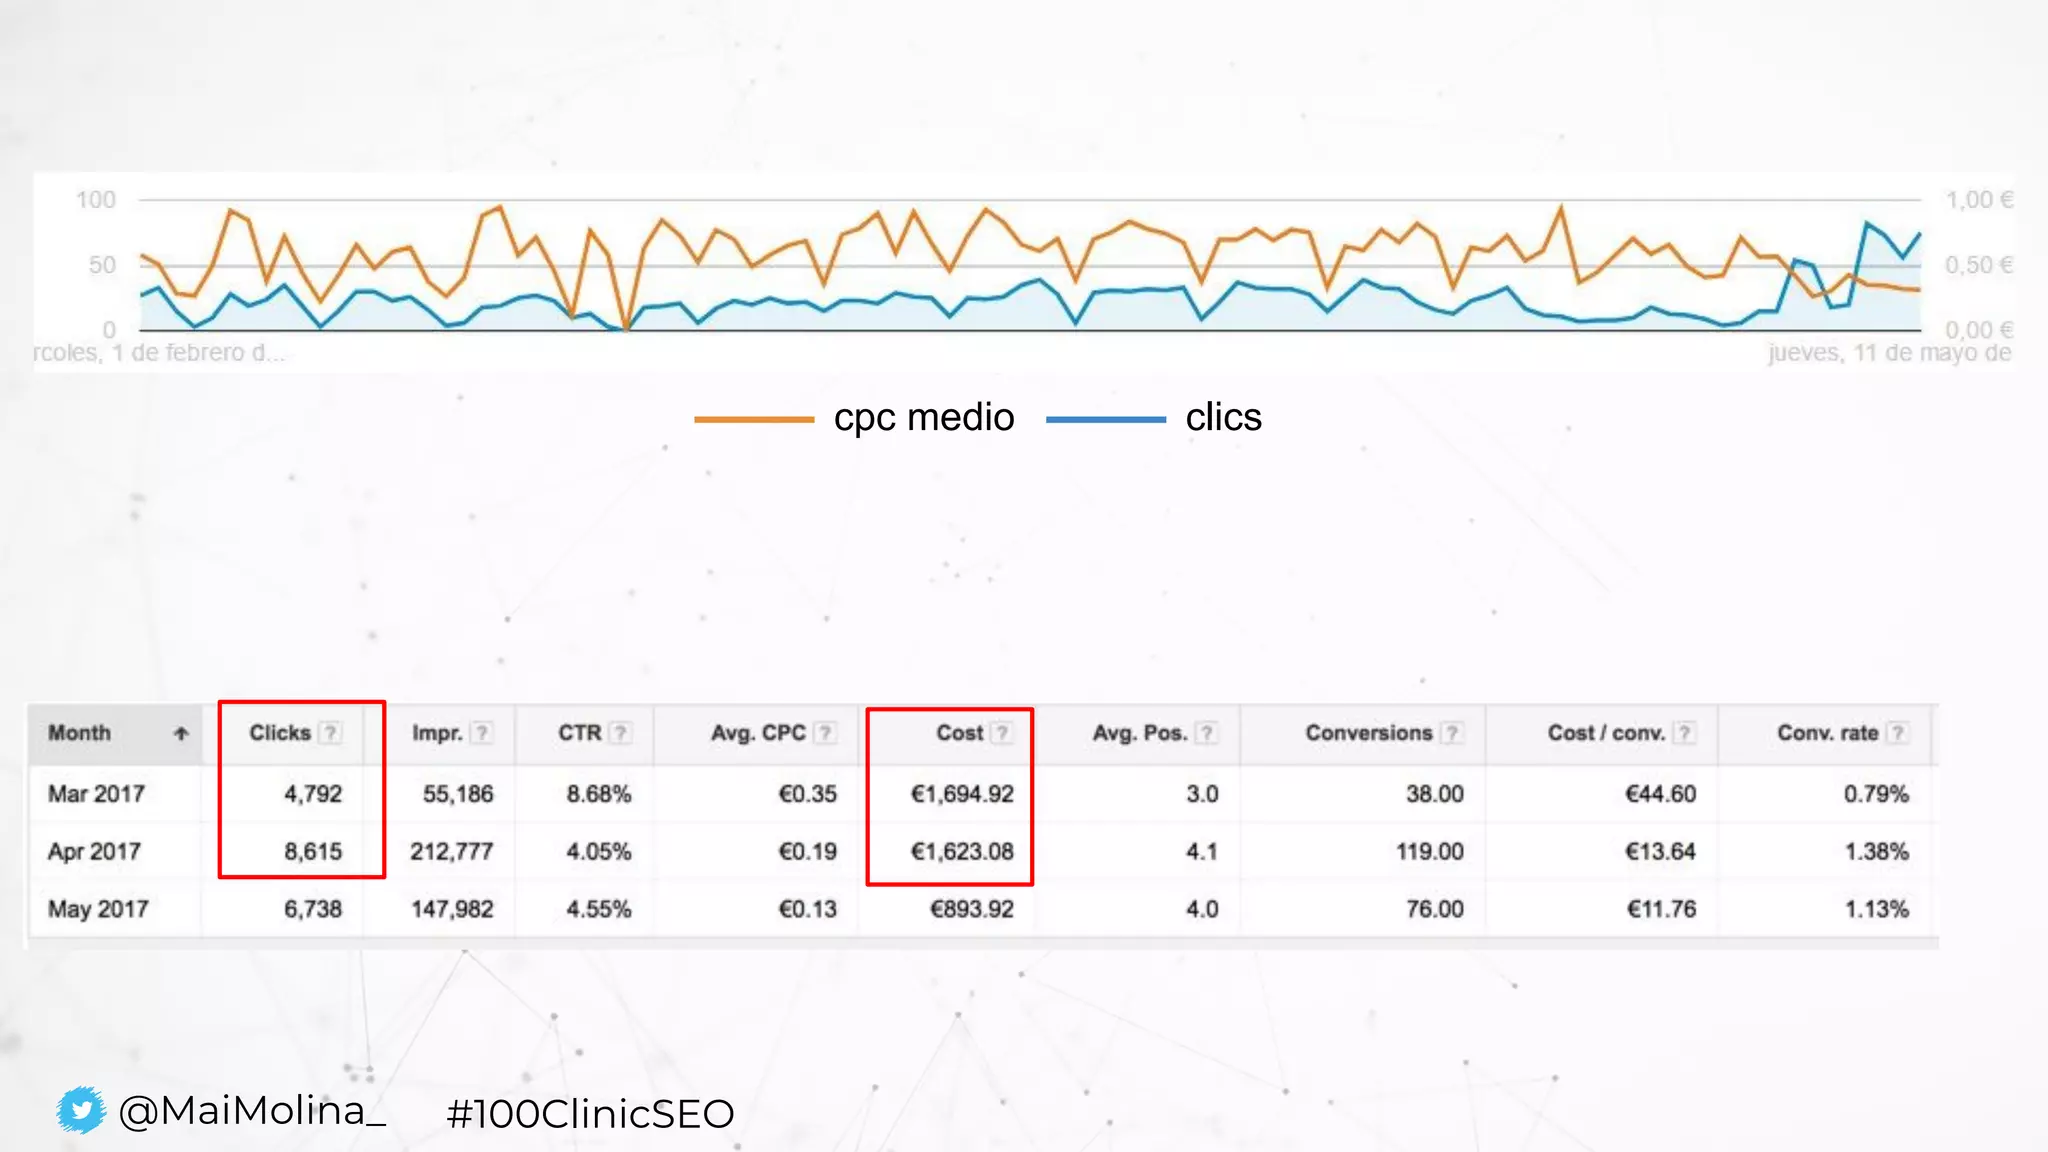Click the help icon beside Impr. header

click(x=482, y=733)
